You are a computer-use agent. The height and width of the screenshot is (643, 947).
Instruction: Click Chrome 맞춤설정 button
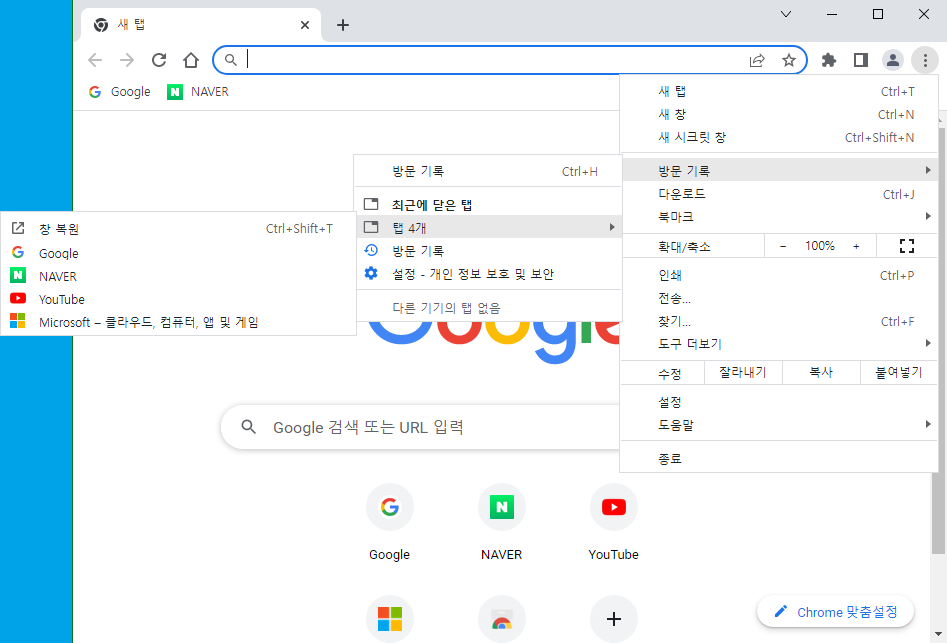click(835, 612)
